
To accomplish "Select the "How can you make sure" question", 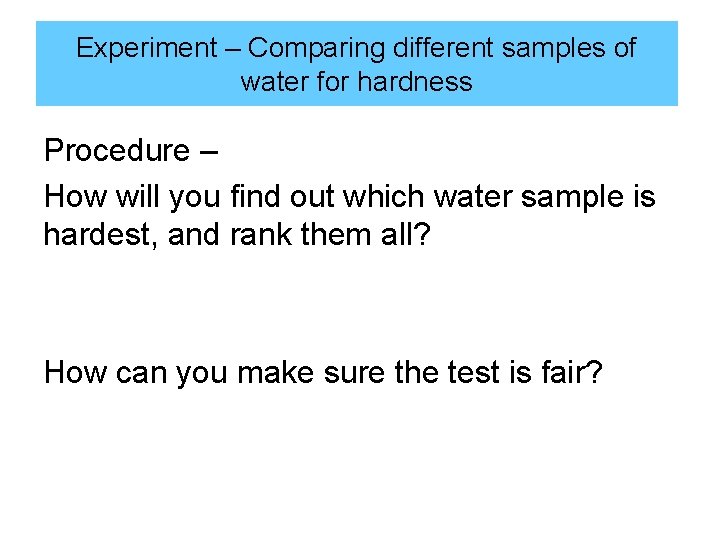I will [323, 372].
